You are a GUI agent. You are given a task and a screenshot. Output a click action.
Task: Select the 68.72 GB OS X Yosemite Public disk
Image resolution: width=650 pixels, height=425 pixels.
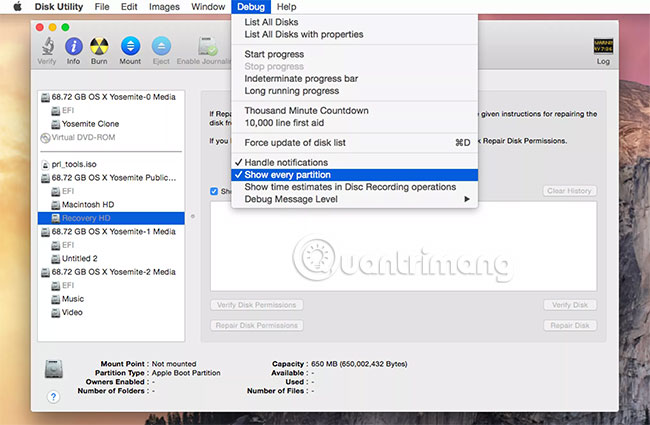coord(111,178)
